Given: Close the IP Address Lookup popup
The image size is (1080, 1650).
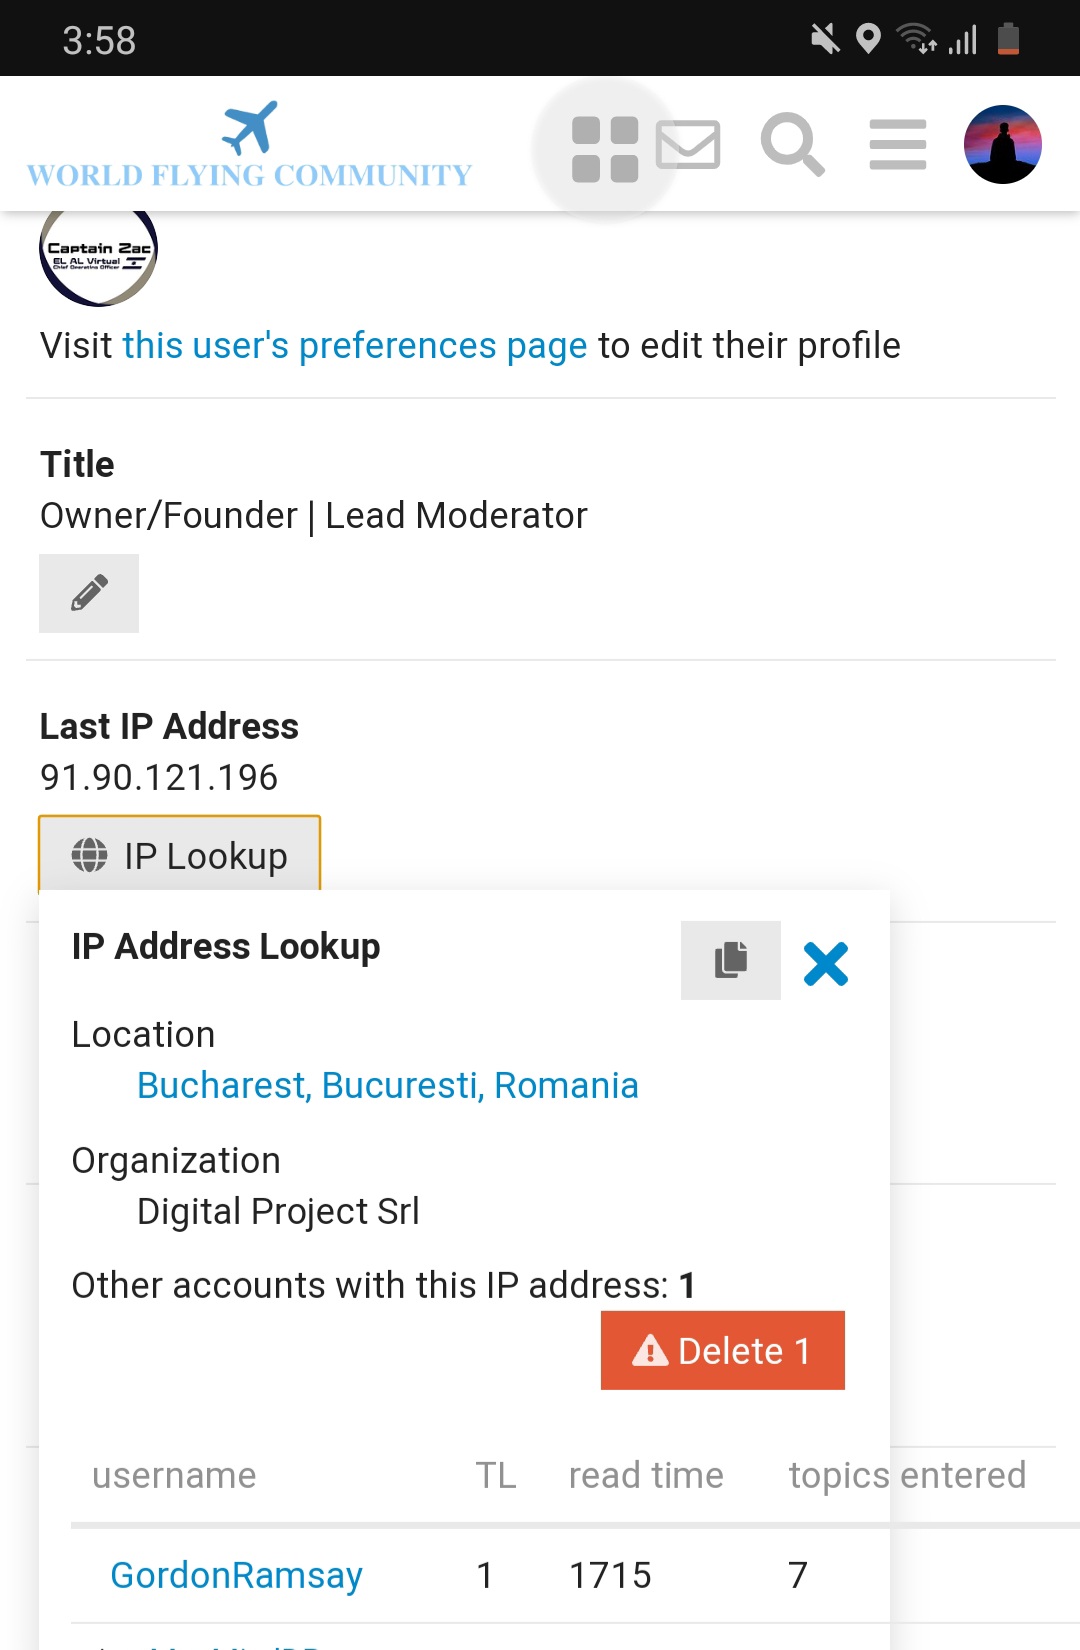Looking at the screenshot, I should coord(826,964).
